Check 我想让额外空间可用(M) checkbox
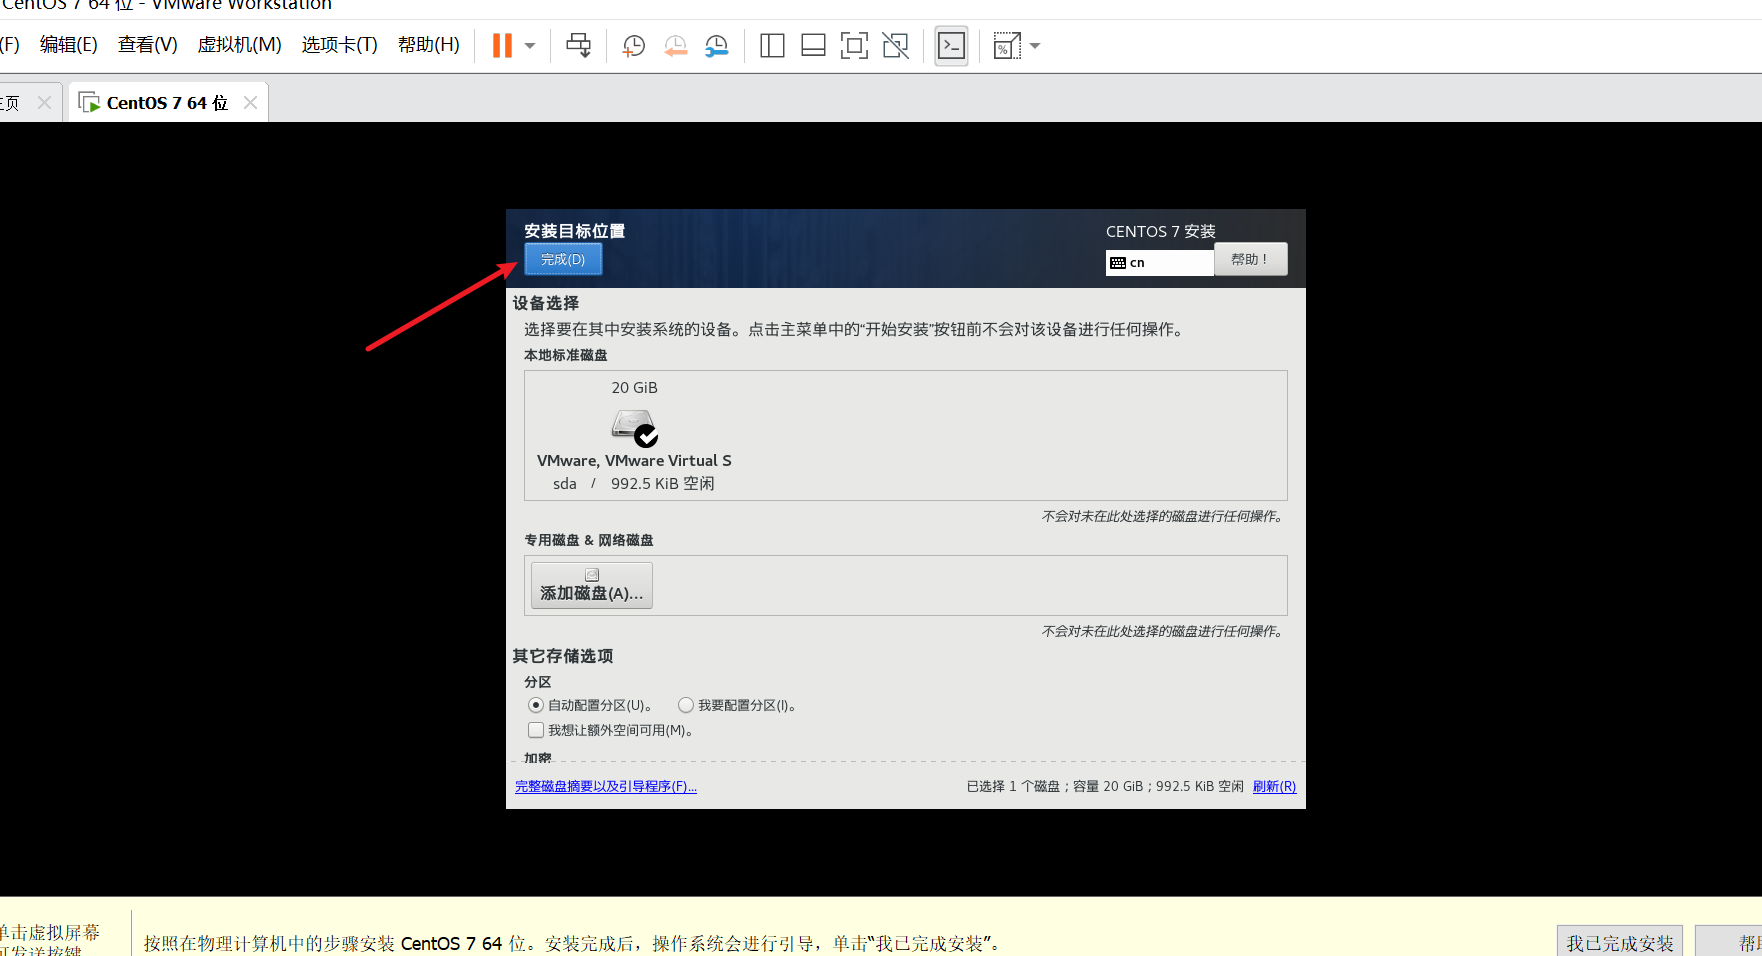This screenshot has width=1762, height=956. tap(536, 730)
